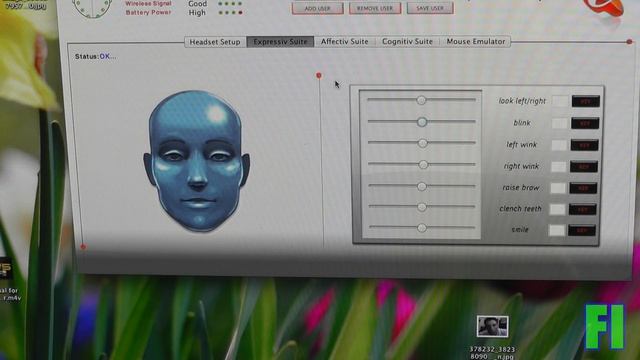Viewport: 640px width, 360px height.
Task: Adjust the raise brow sensitivity slider
Action: [x=422, y=187]
